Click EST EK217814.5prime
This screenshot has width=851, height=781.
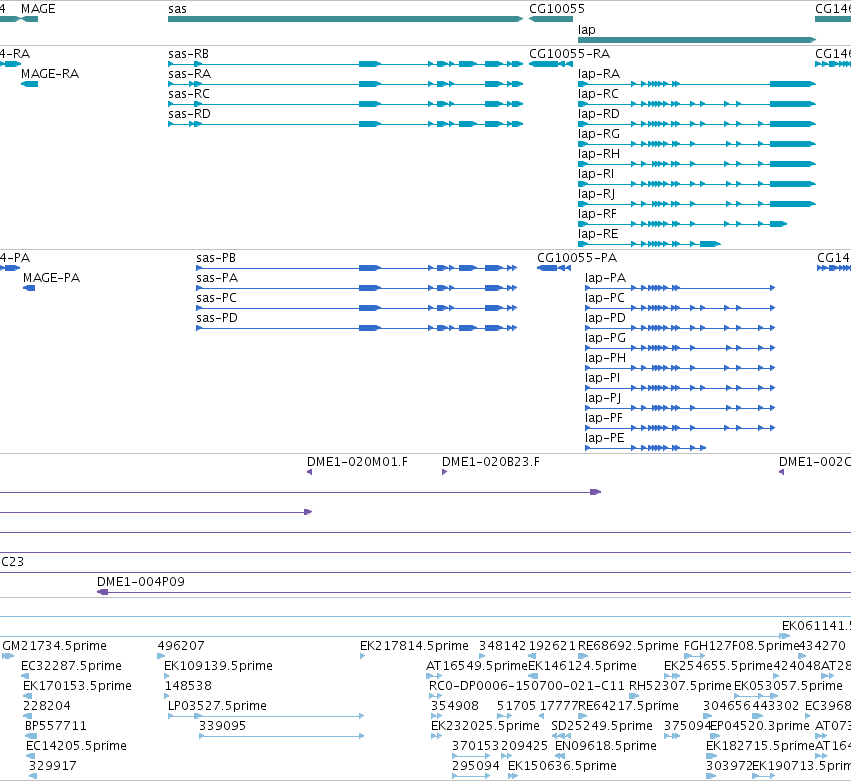coord(414,646)
